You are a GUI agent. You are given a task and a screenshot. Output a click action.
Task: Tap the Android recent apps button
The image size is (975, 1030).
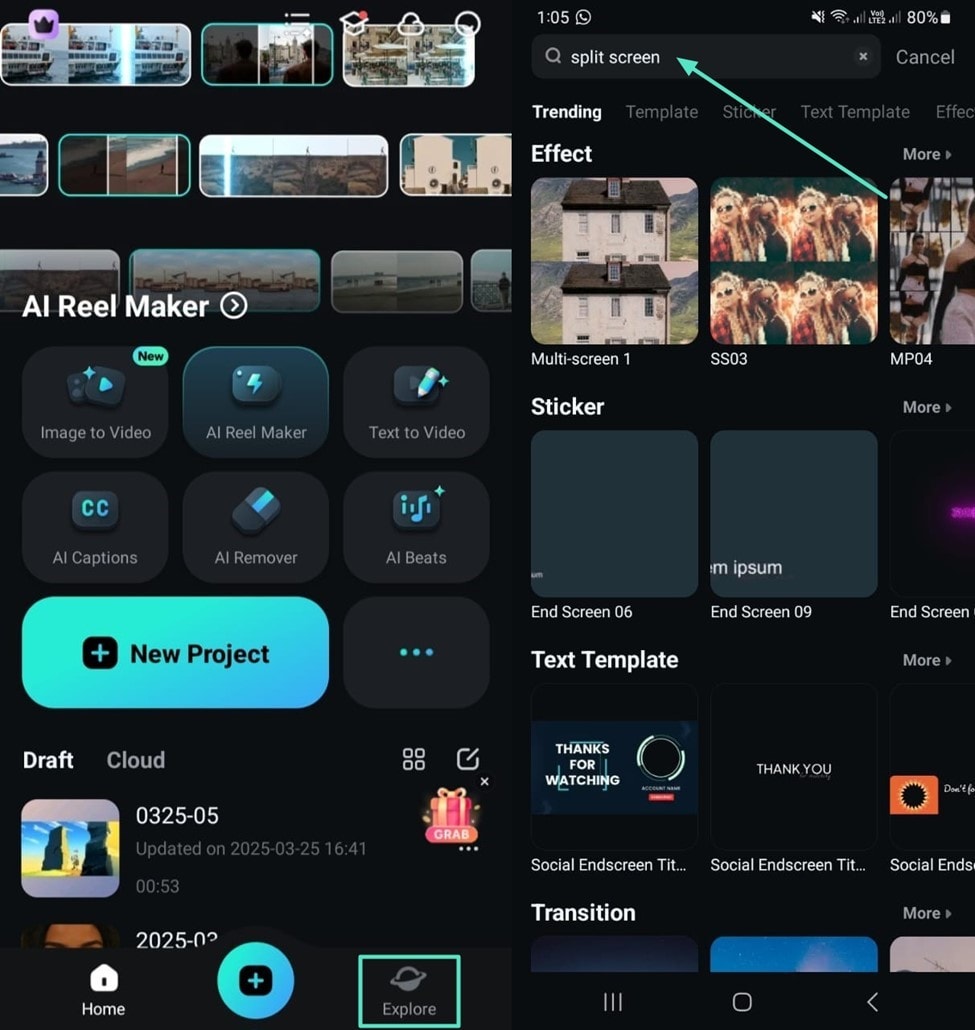(613, 1002)
